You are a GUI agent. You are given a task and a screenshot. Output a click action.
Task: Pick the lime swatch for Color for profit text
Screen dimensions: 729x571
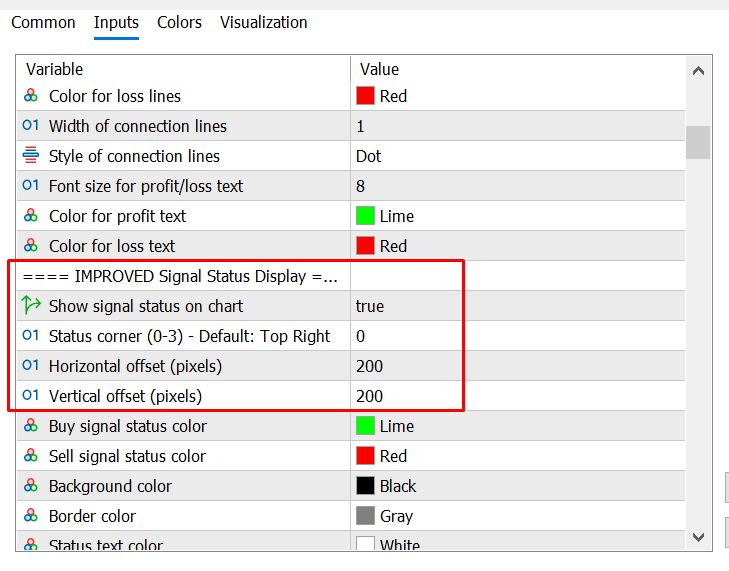pos(365,216)
